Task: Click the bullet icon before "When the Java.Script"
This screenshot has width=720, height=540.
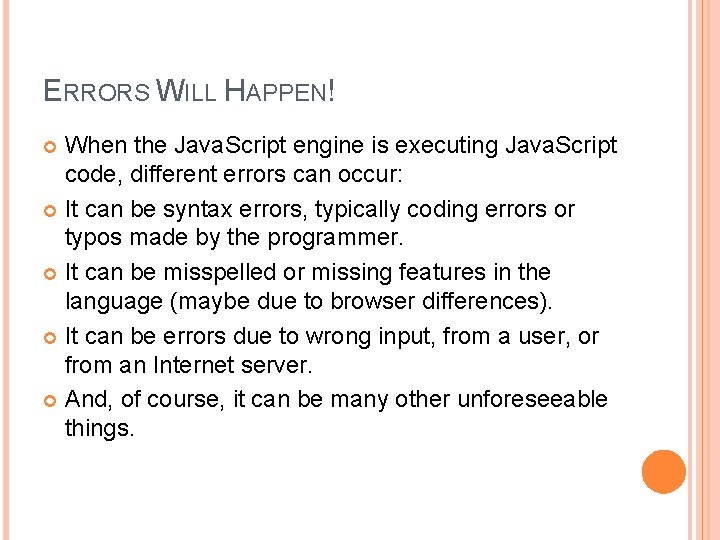Action: coord(51,147)
